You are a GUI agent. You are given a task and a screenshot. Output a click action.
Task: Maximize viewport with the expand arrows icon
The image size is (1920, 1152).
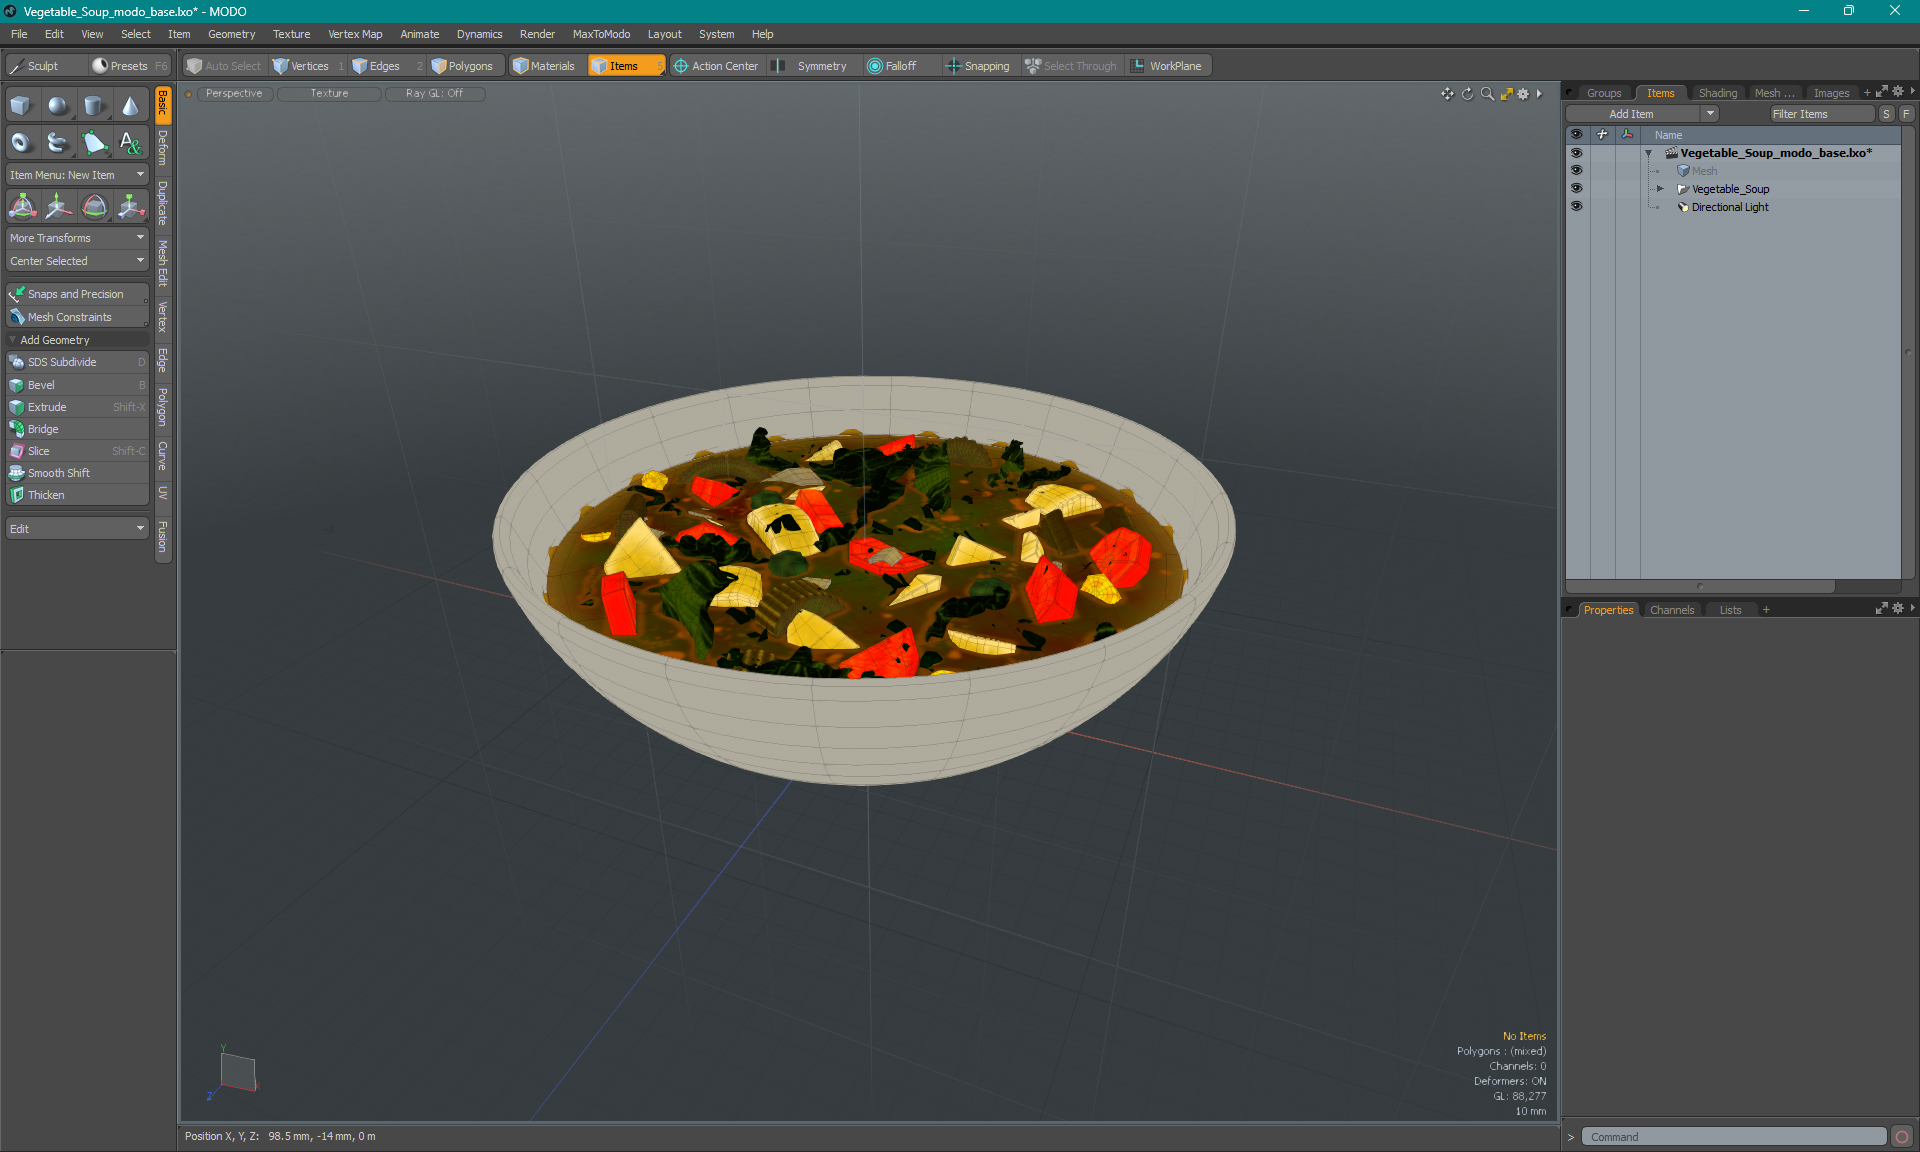click(x=1506, y=94)
